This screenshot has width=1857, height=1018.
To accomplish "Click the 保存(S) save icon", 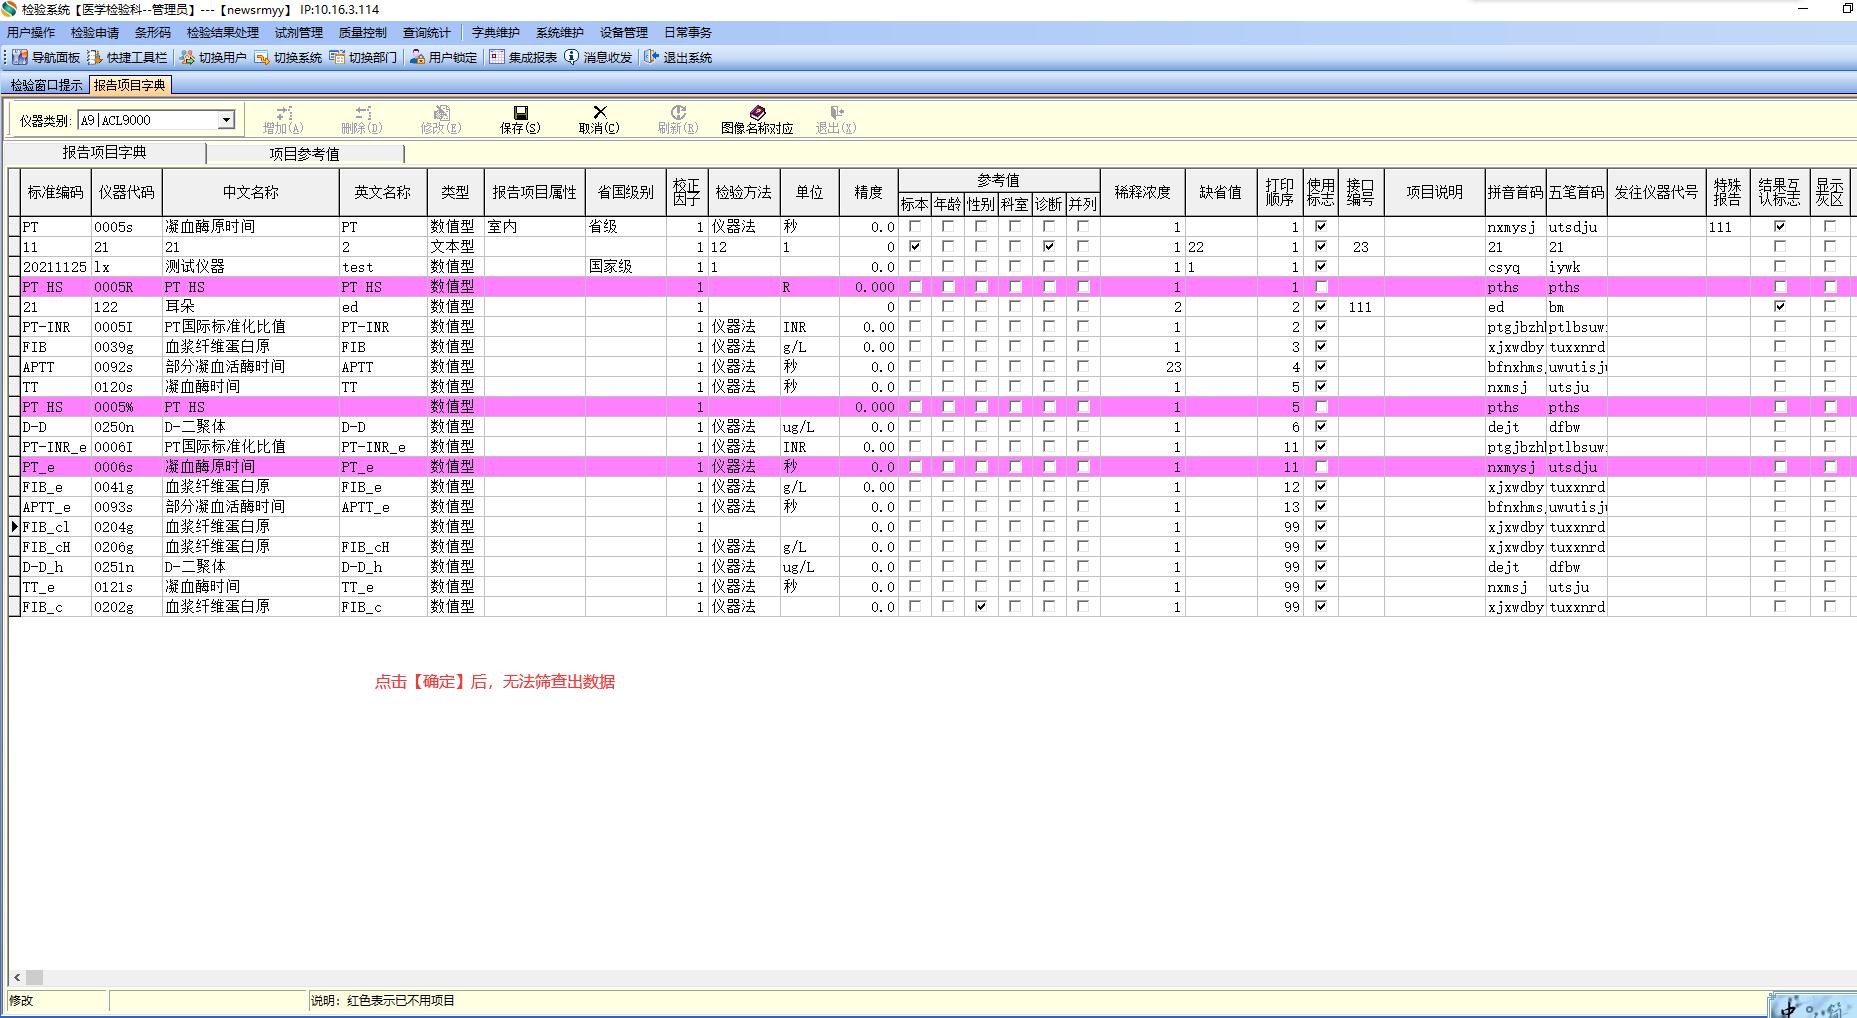I will coord(520,112).
